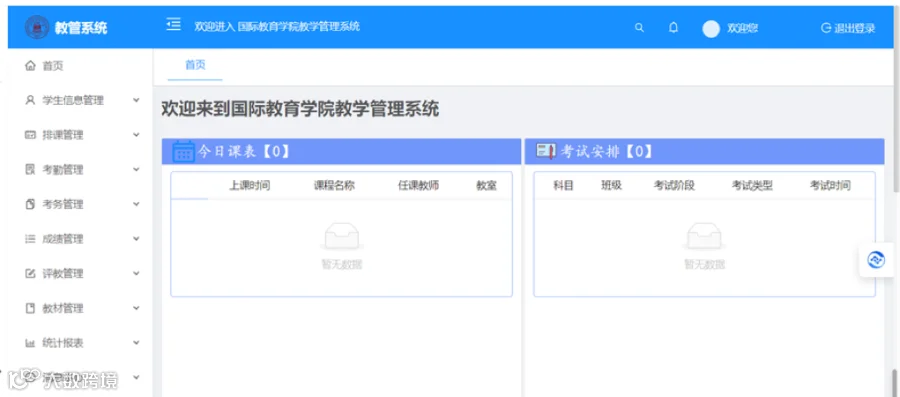Click the 评教管理 edit icon

click(30, 274)
